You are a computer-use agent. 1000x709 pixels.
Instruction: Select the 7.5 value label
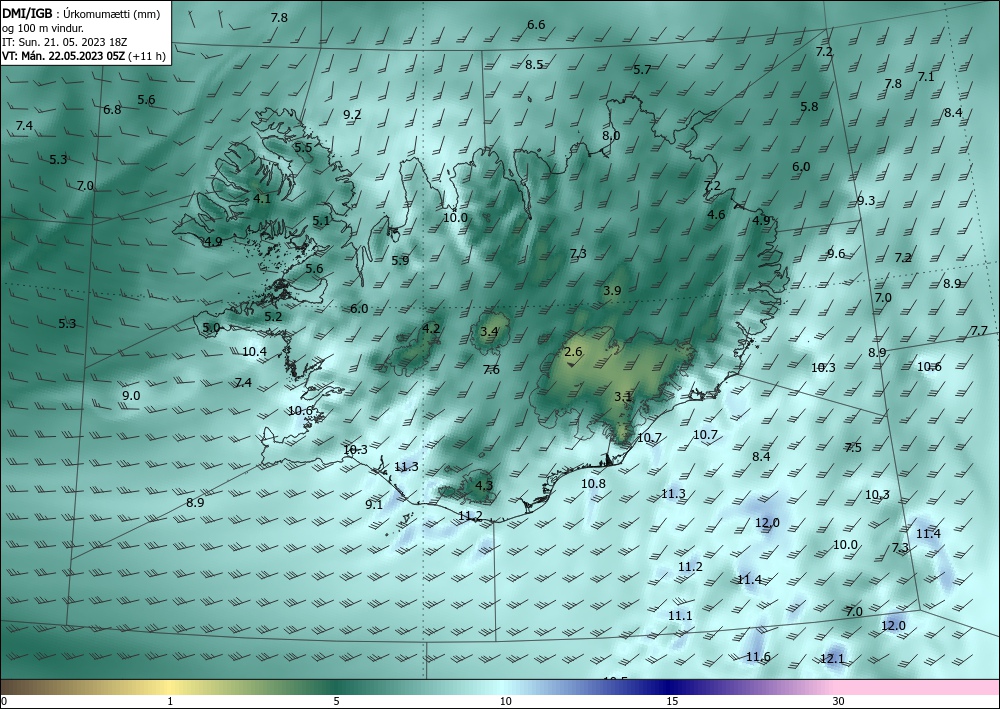pos(853,448)
